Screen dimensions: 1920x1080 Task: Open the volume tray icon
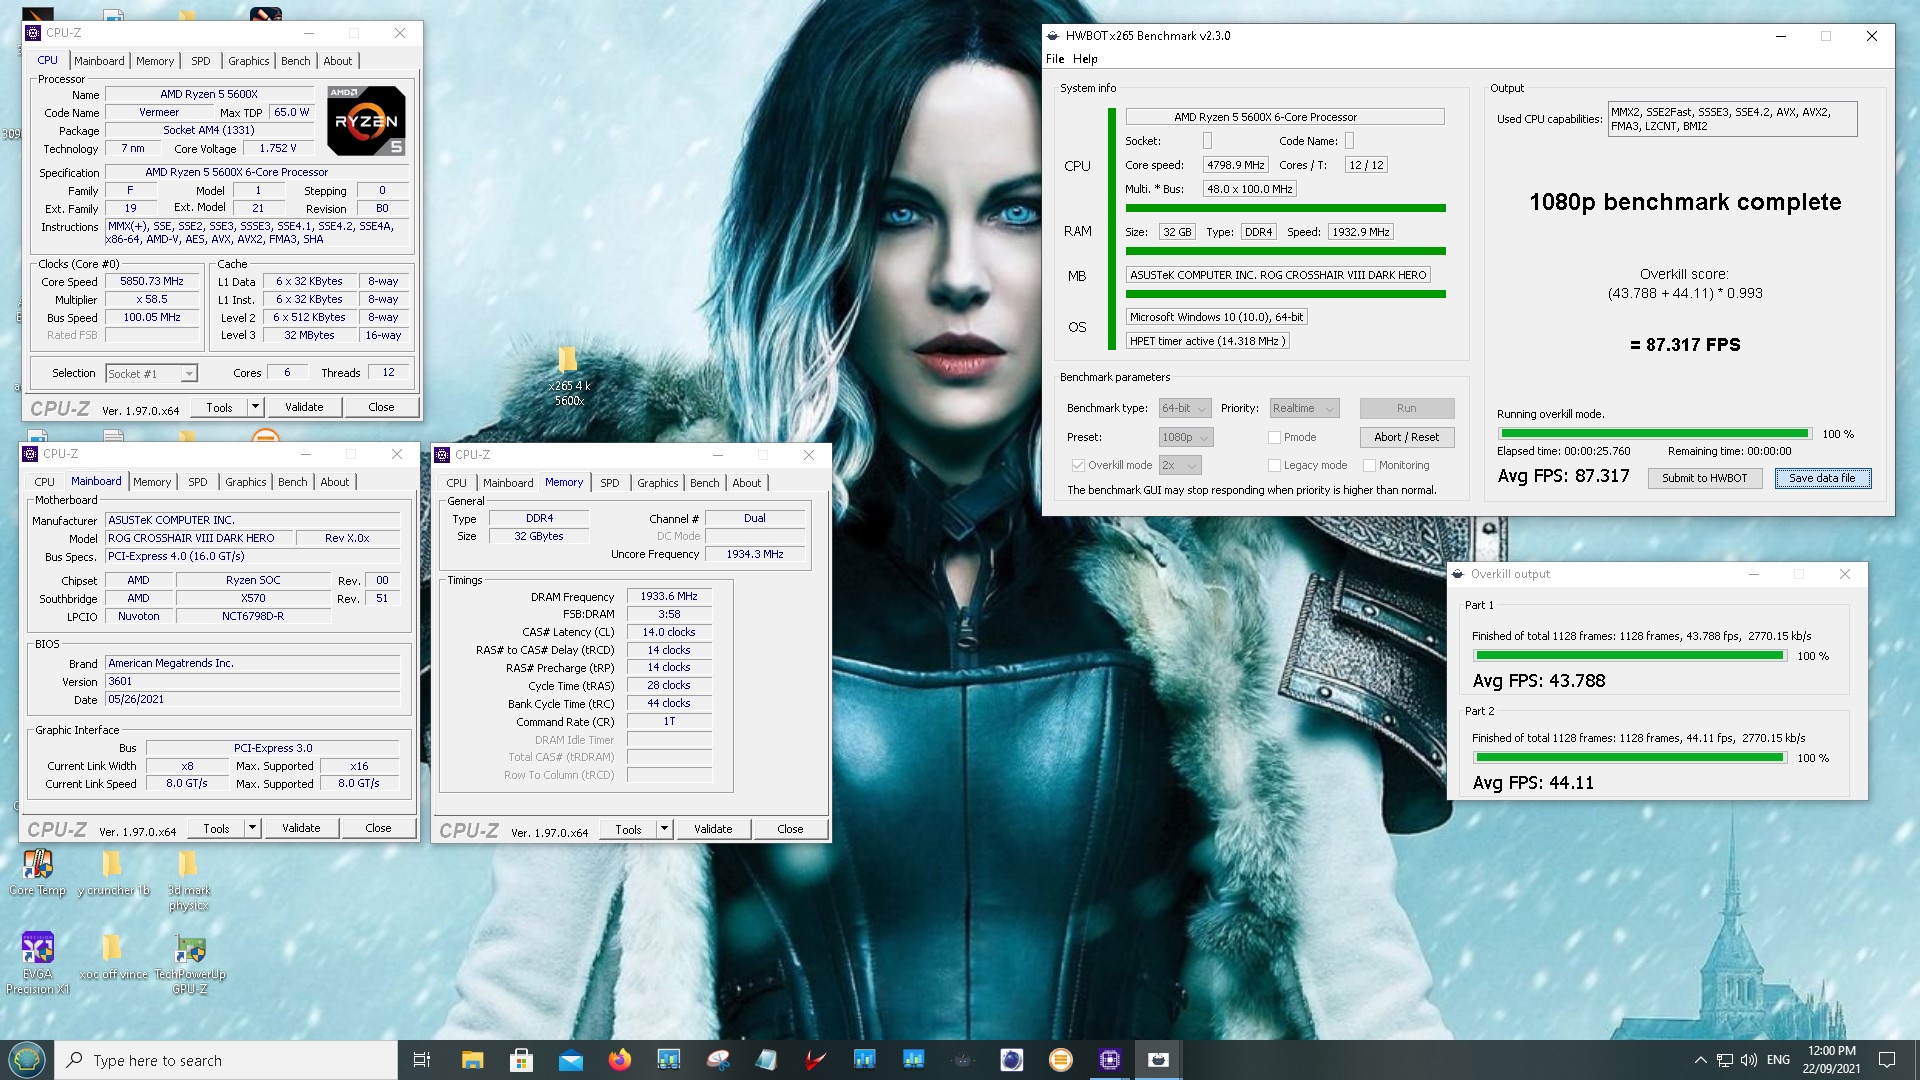(1748, 1060)
